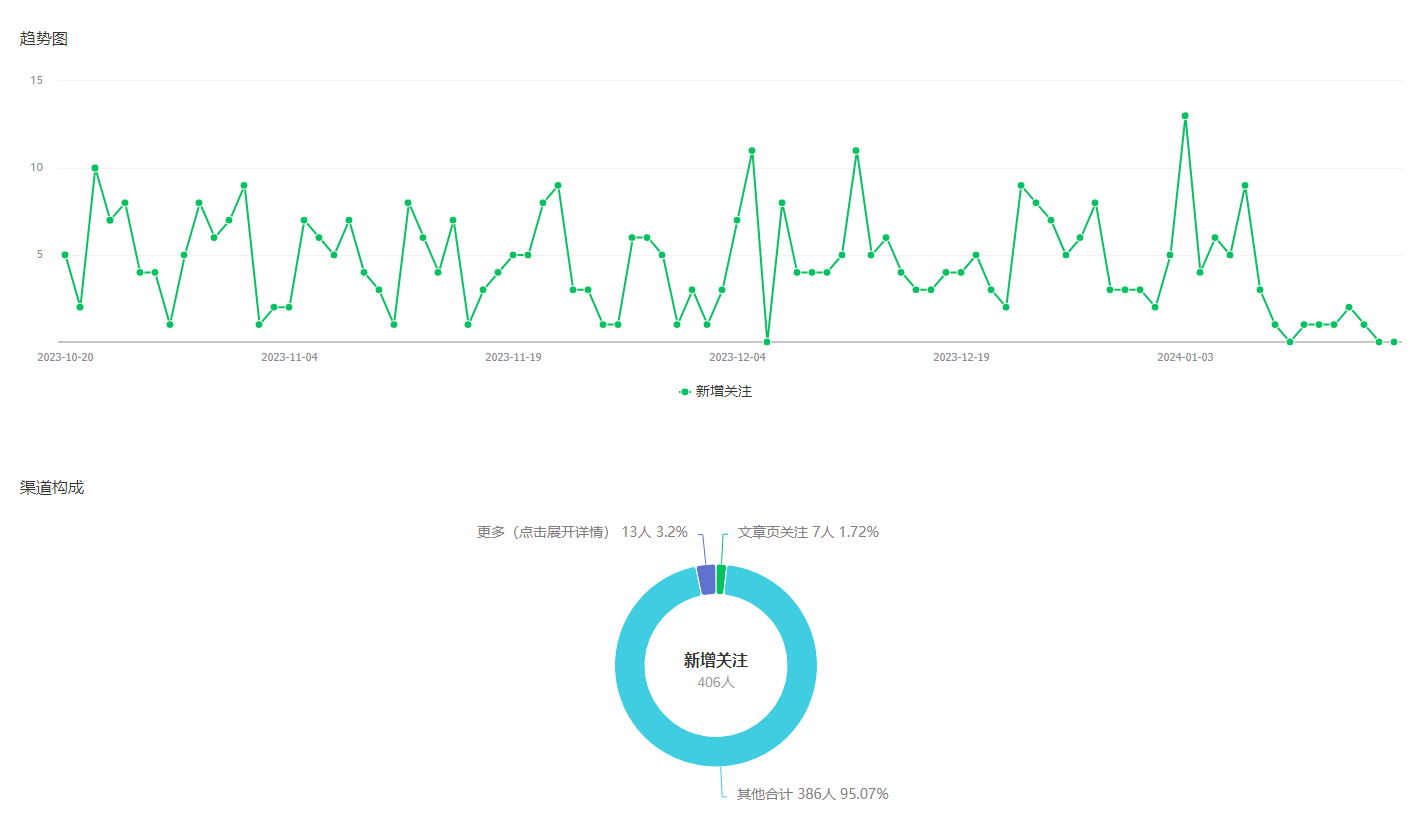Click the last data point on the trend line
1415x815 pixels.
click(x=1394, y=342)
